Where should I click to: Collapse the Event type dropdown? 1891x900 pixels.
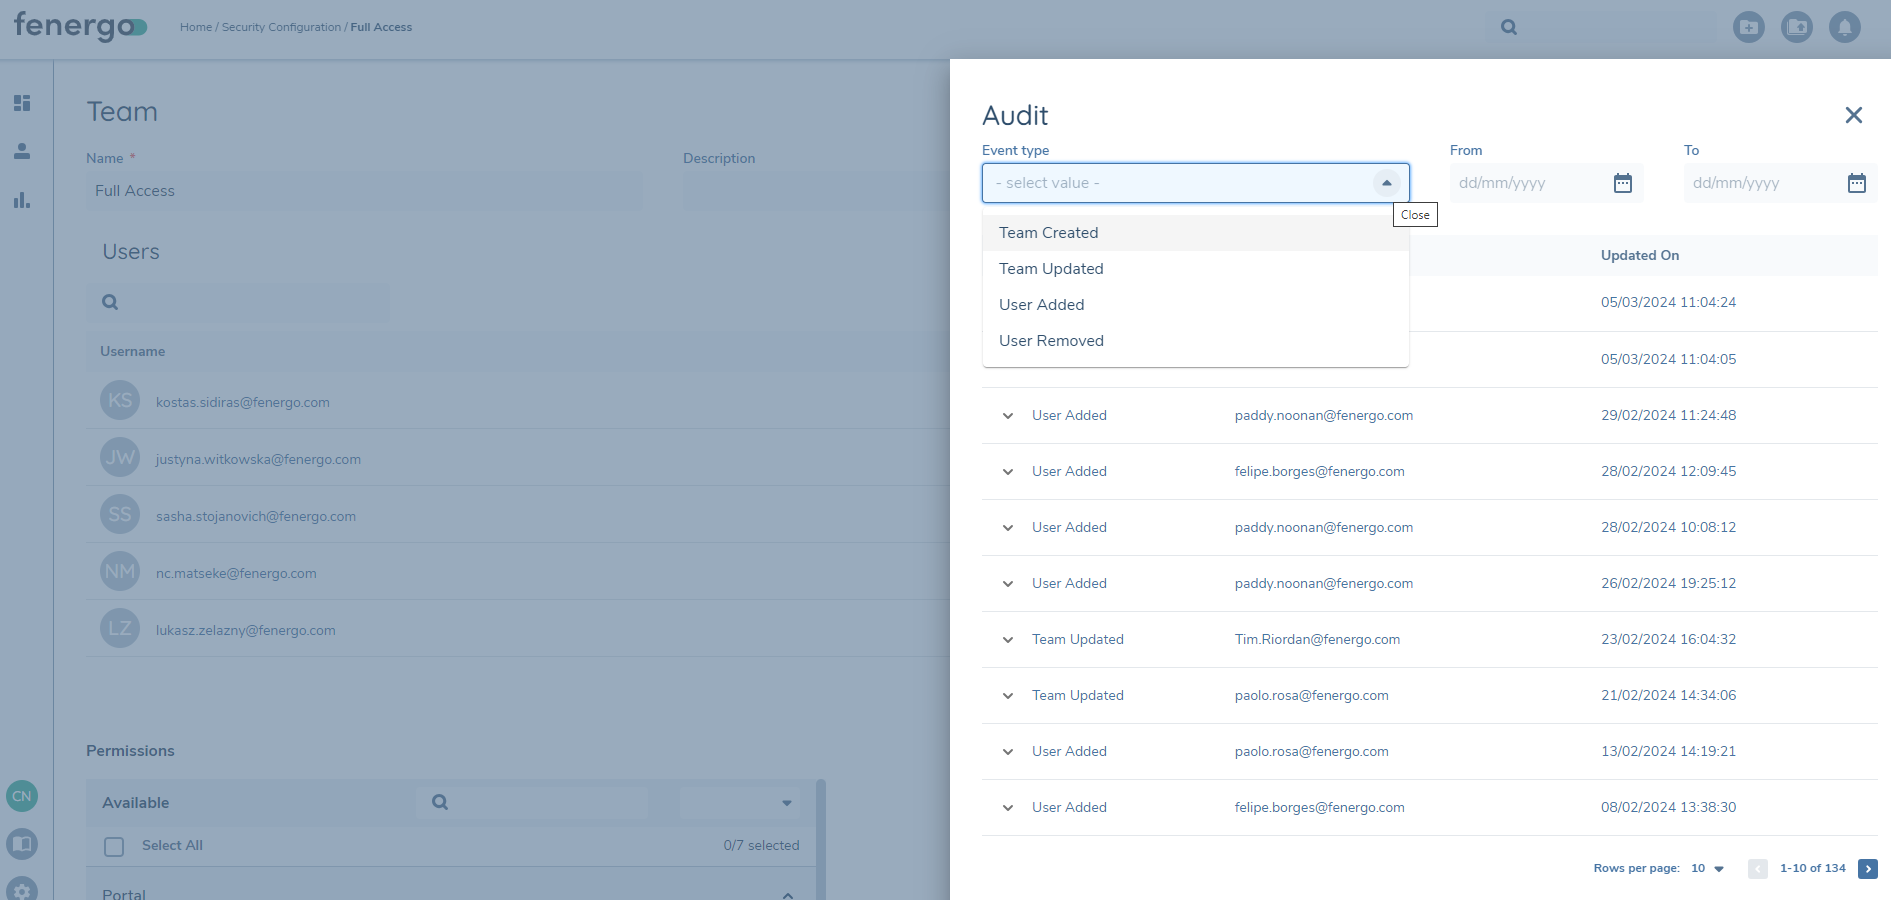[1388, 183]
